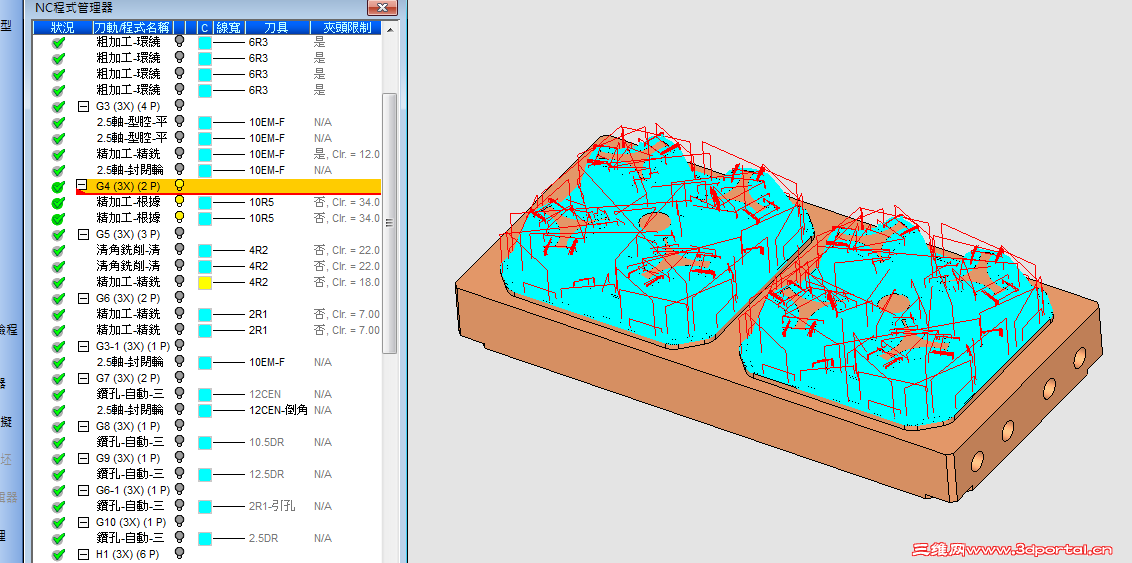Click the green status check of G4 group
Screen dimensions: 1132x563
(x=58, y=187)
